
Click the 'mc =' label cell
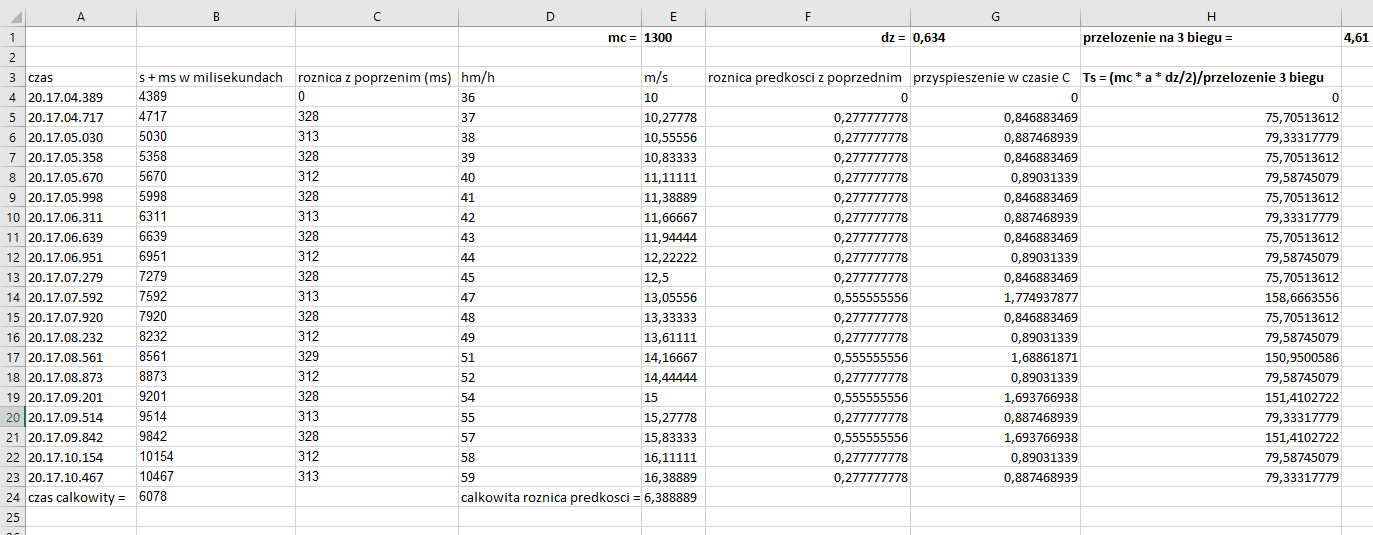(x=550, y=37)
